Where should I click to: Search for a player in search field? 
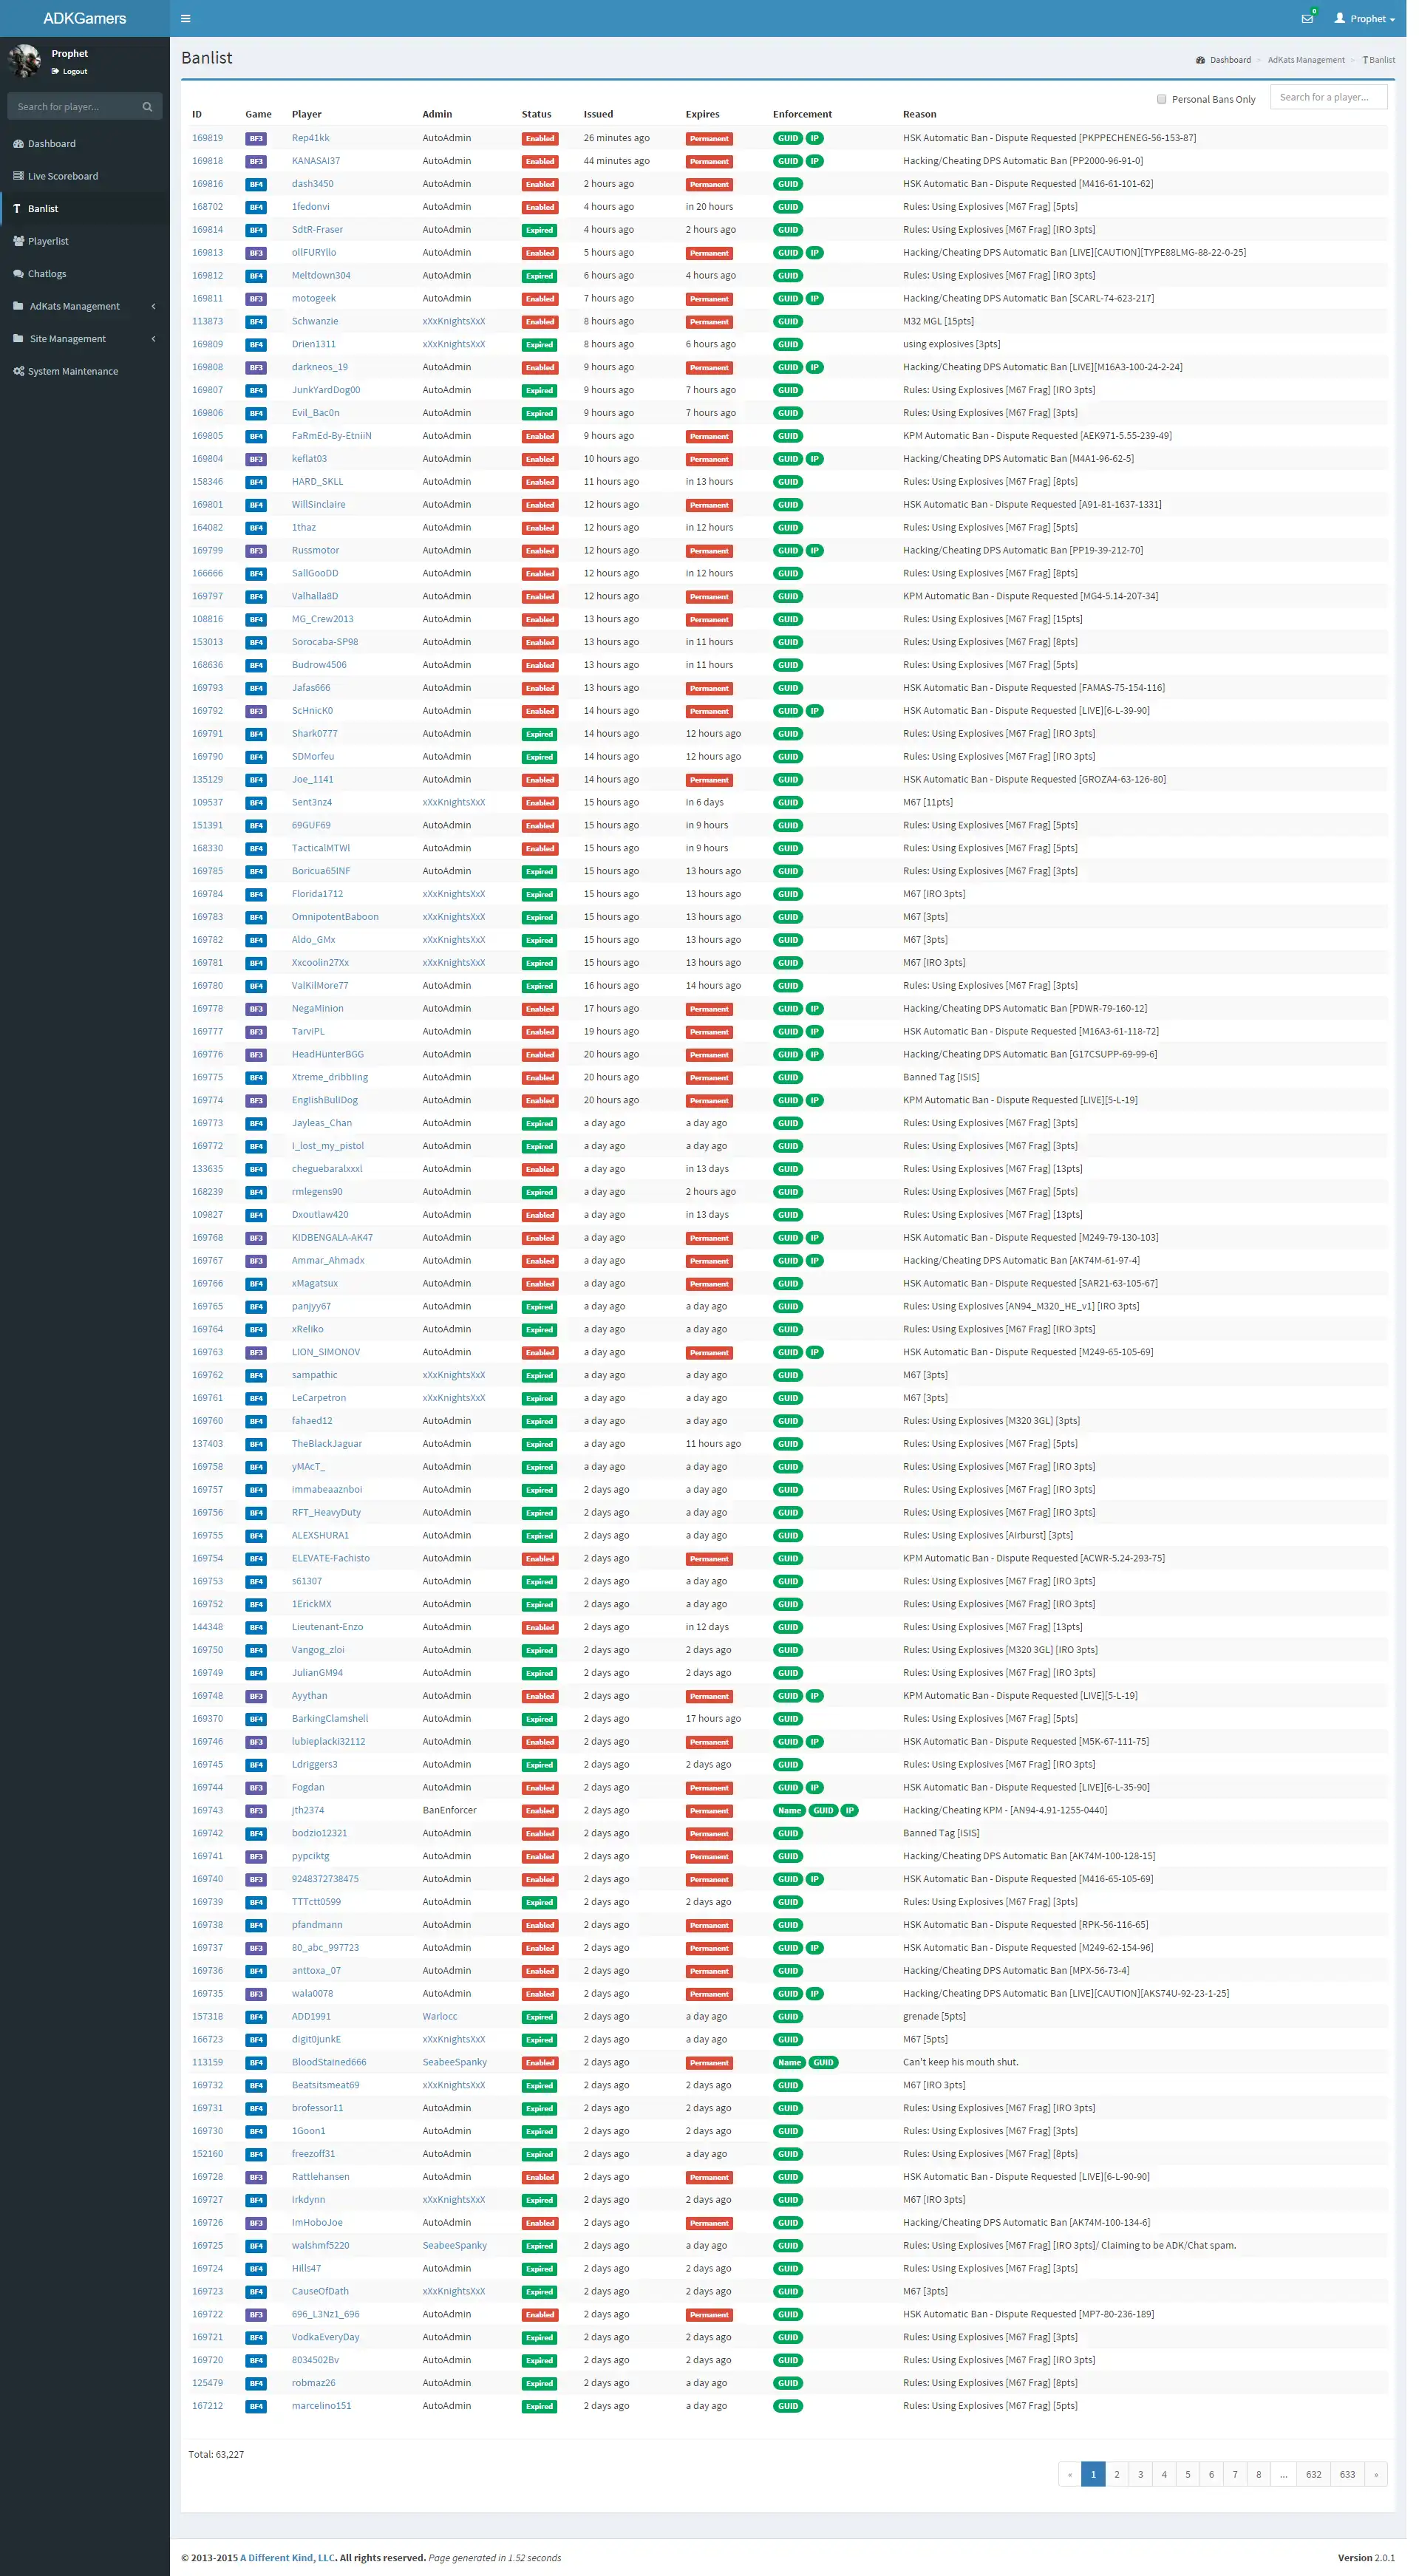pos(1332,98)
